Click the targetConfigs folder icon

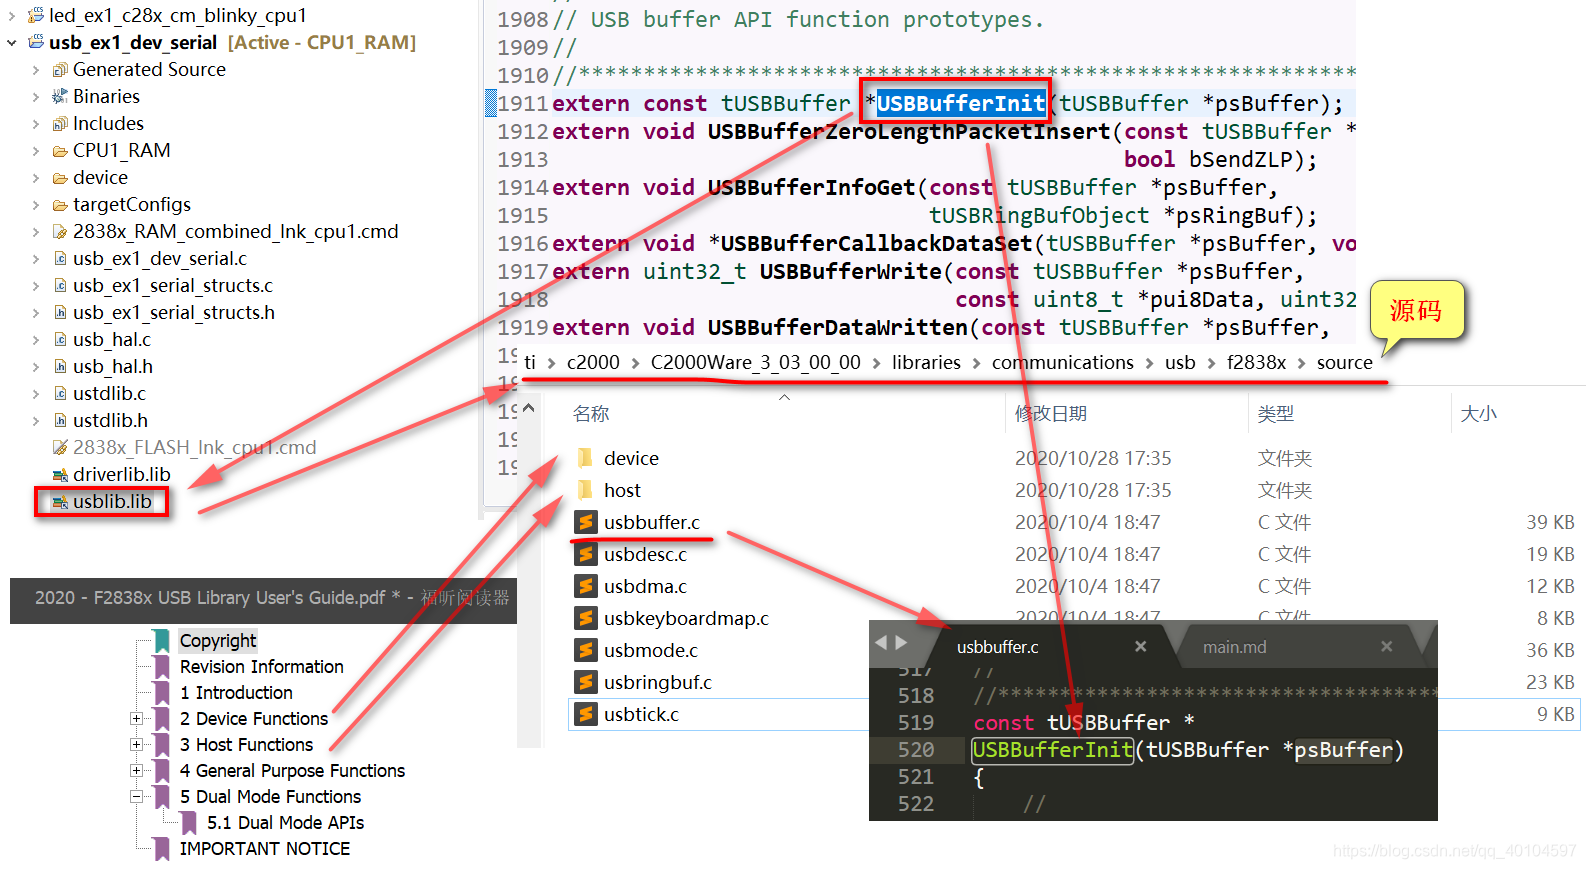[60, 204]
